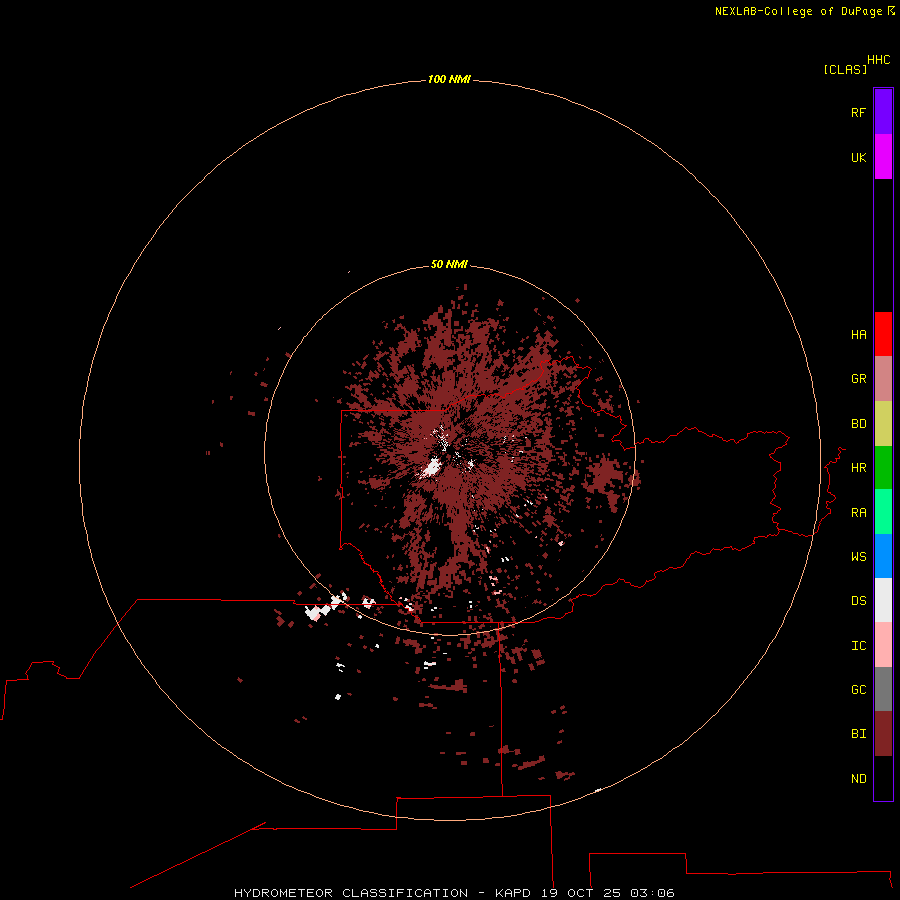Click the BI label in legend
This screenshot has width=900, height=900.
coord(858,734)
